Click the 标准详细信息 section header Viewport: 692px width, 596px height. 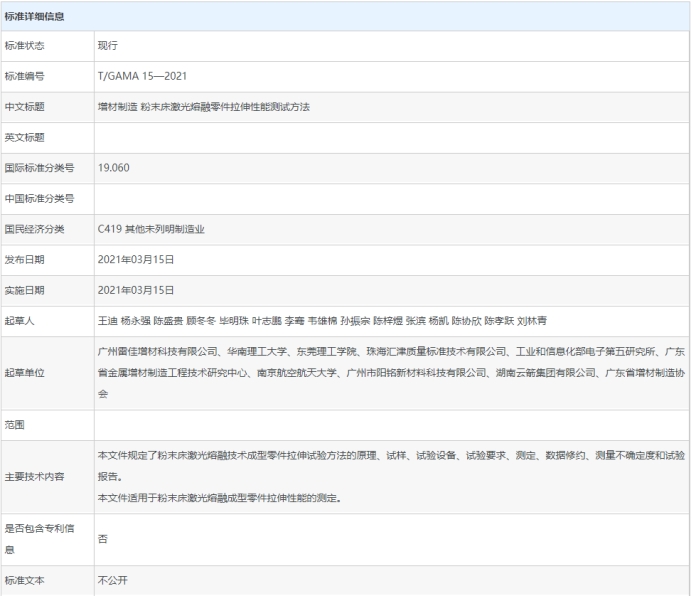[37, 15]
